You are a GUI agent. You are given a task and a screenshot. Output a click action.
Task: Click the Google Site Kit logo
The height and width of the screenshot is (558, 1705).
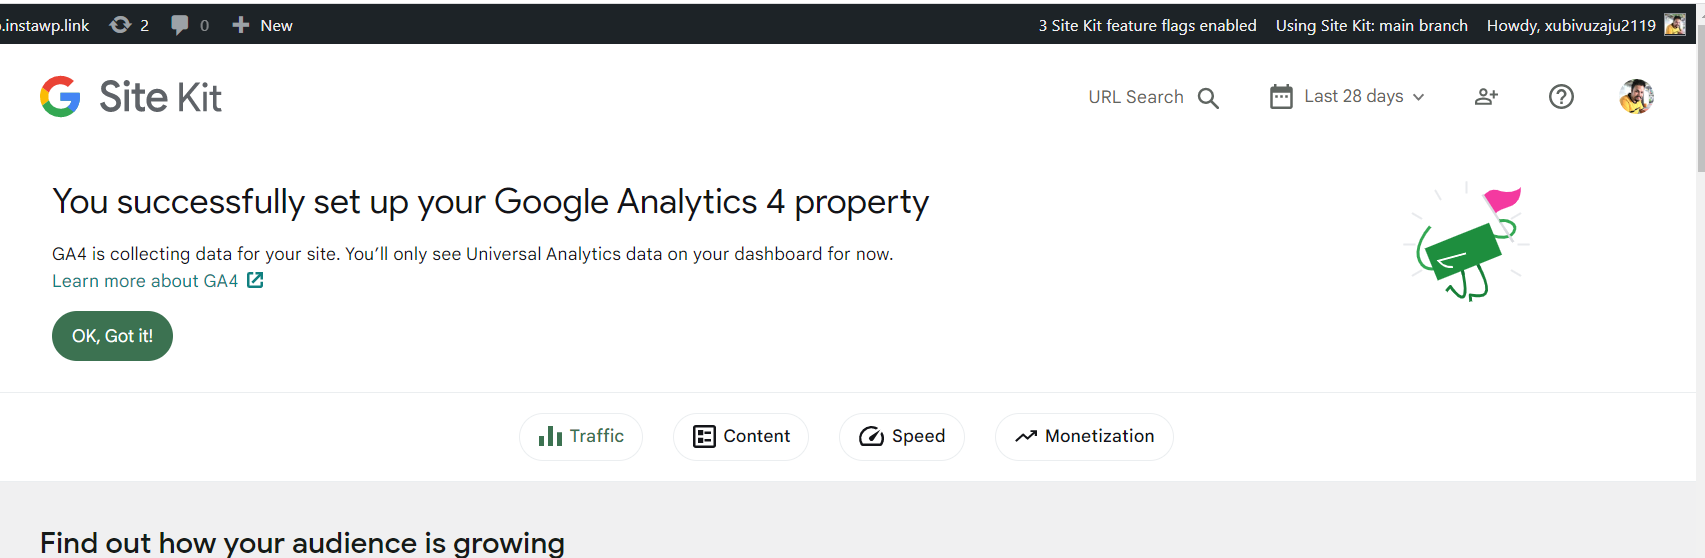130,97
